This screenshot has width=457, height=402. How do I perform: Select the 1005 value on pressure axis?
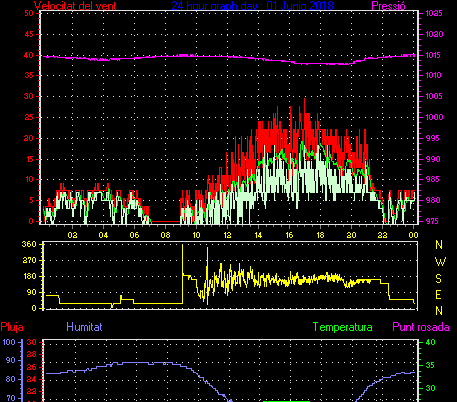[434, 96]
